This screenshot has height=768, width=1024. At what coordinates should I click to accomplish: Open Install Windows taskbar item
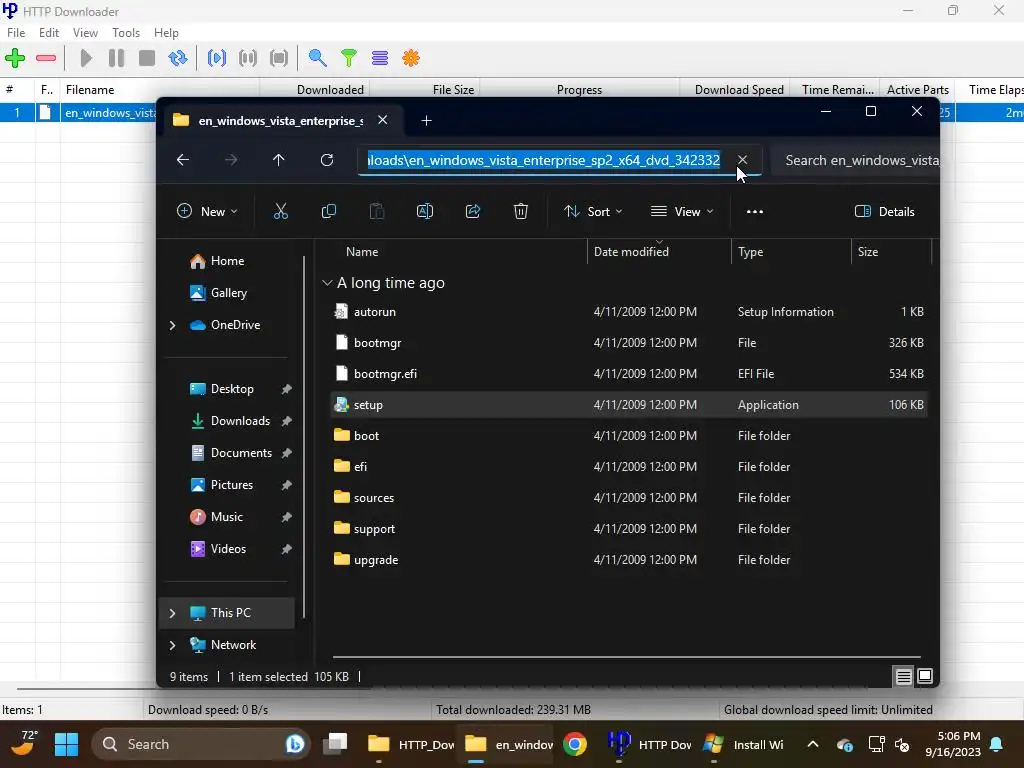[x=744, y=744]
